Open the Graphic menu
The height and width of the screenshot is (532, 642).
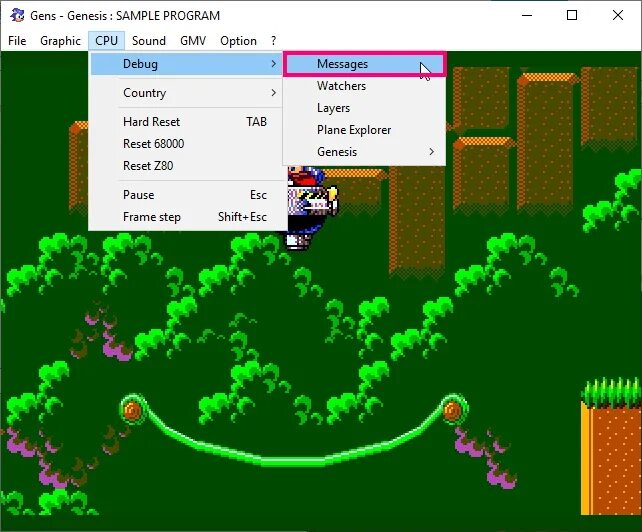[x=60, y=41]
